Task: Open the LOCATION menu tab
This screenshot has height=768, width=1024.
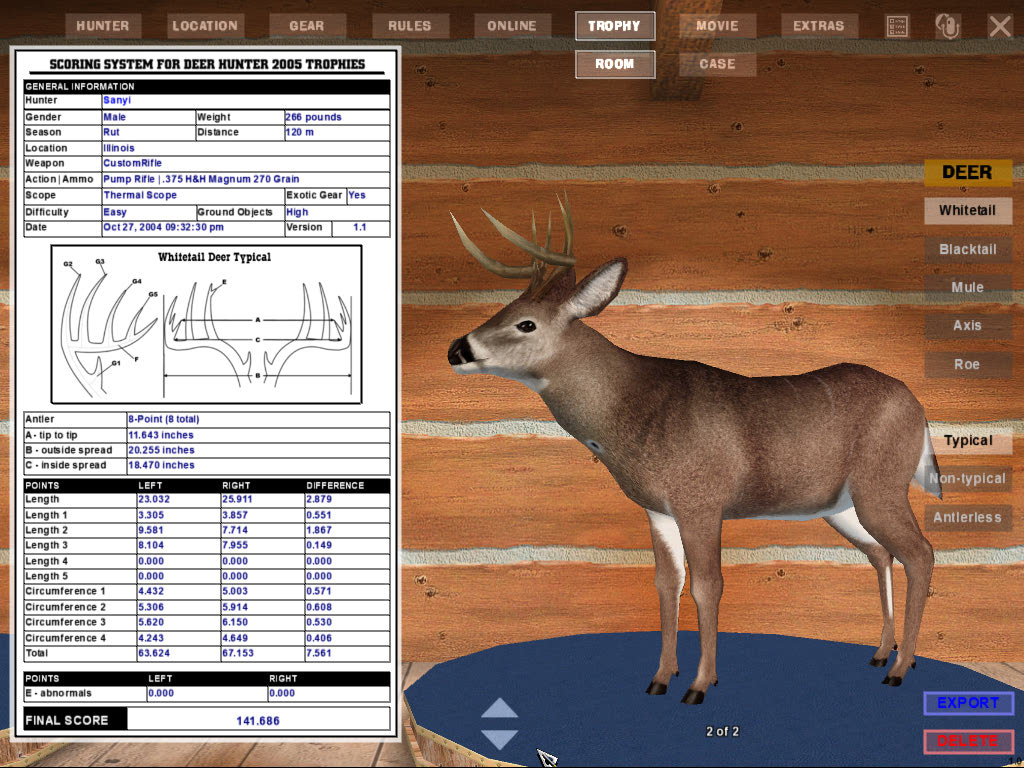Action: coord(205,26)
